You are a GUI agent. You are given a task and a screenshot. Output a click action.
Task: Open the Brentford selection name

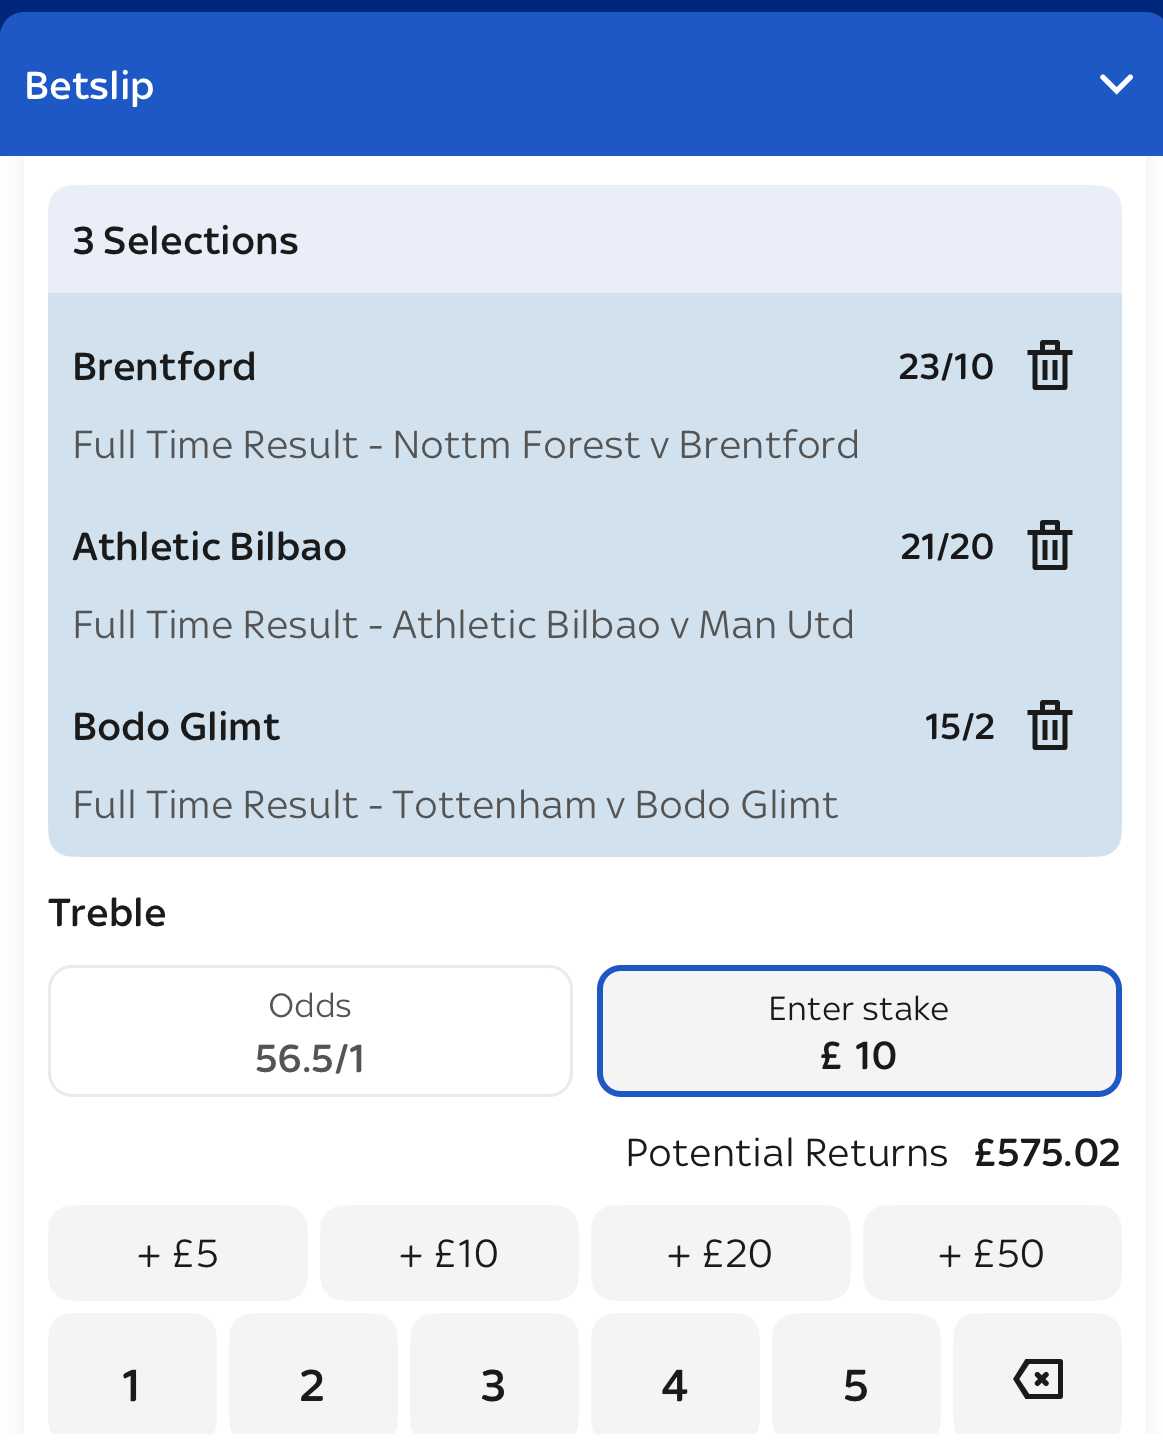pos(165,367)
